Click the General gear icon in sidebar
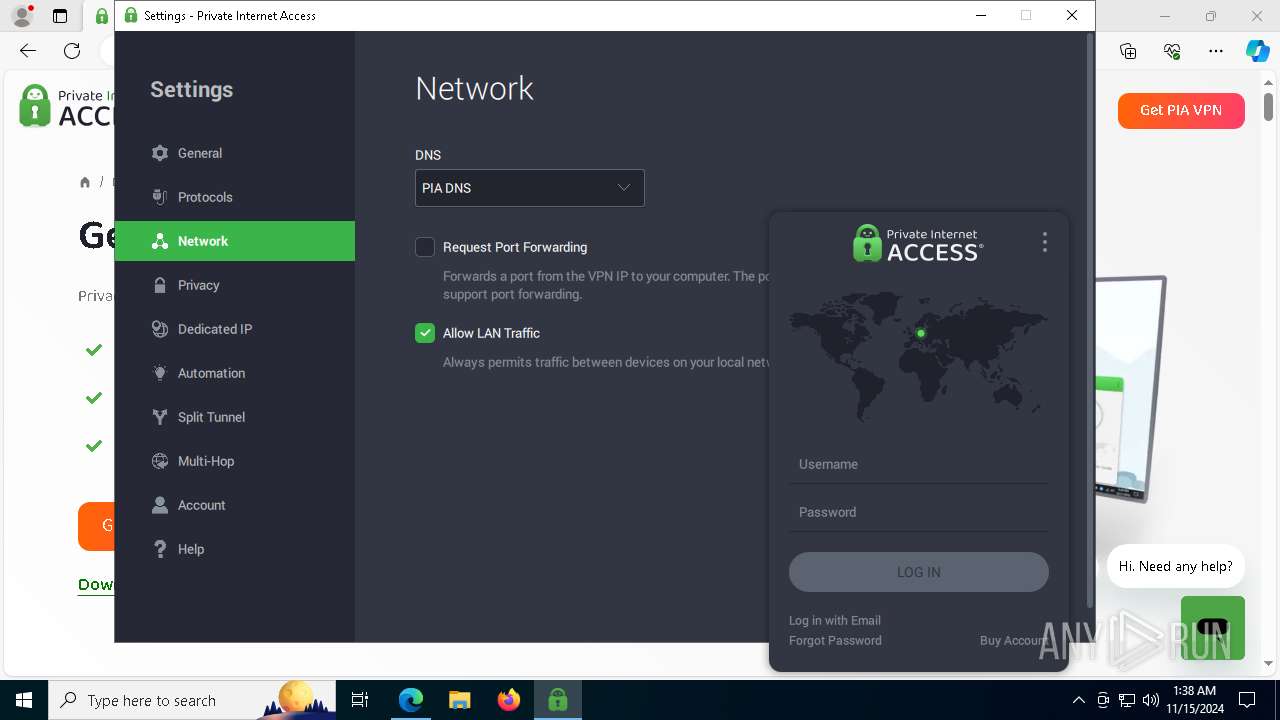This screenshot has height=720, width=1280. [159, 153]
